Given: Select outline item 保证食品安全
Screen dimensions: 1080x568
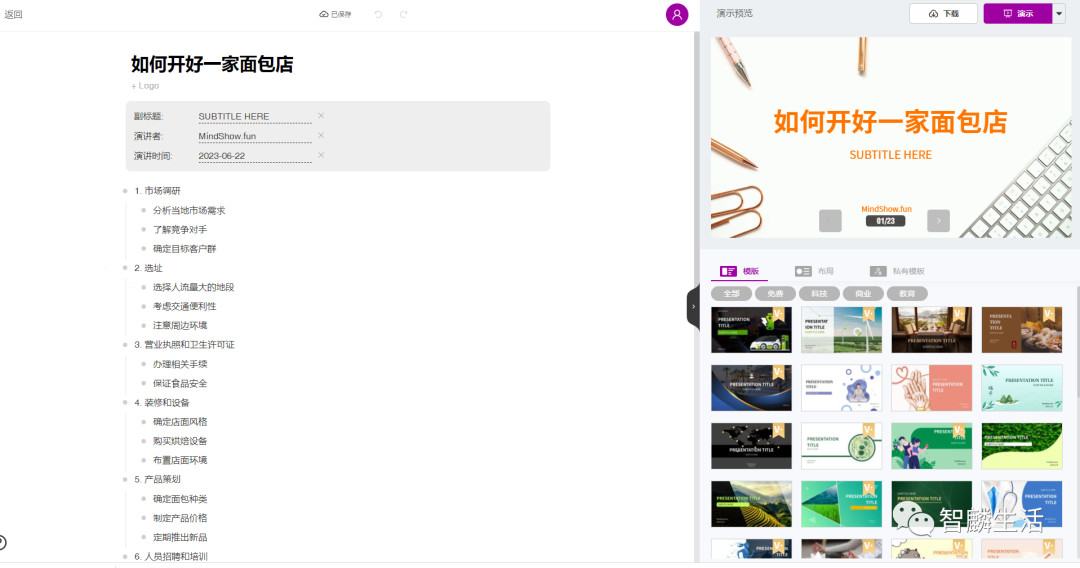Looking at the screenshot, I should coord(180,383).
